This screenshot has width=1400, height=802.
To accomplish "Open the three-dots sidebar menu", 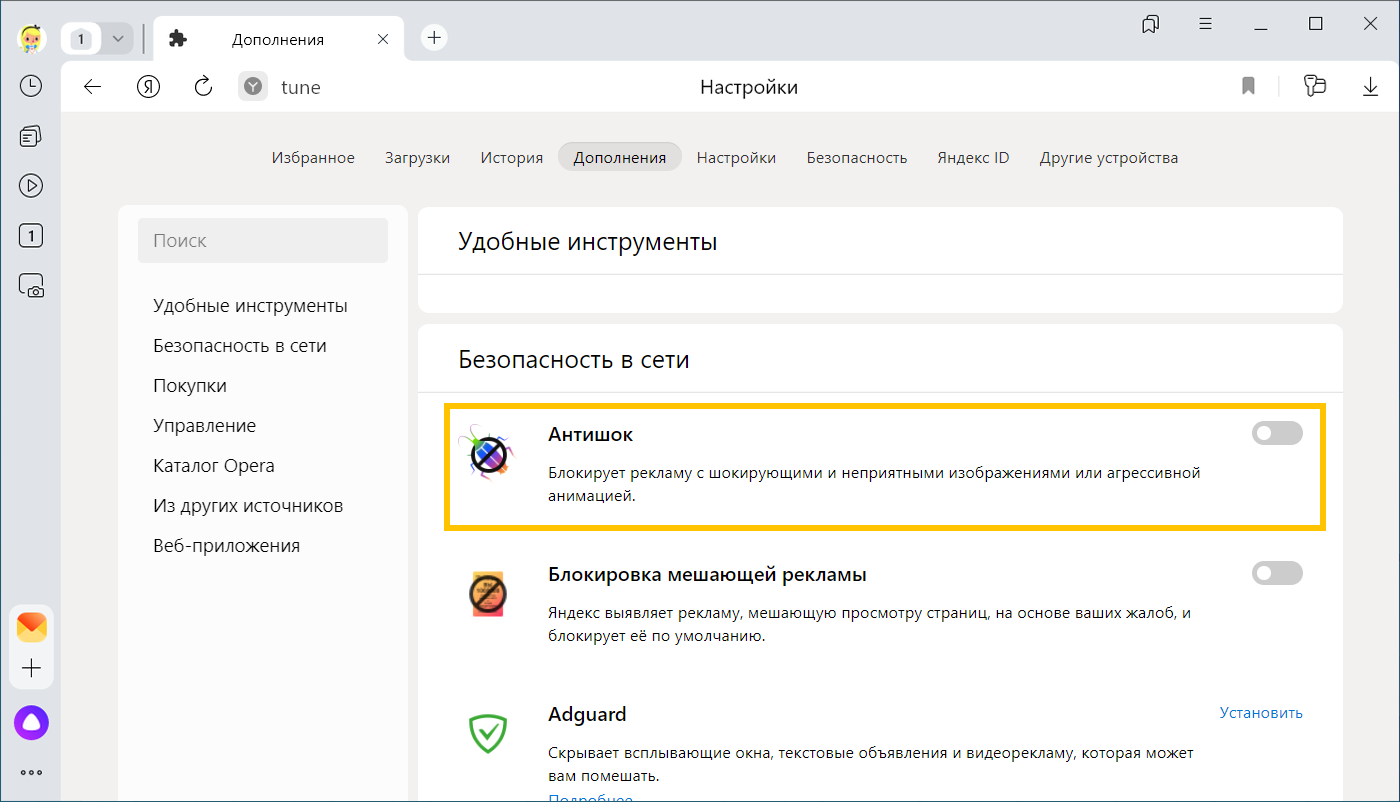I will pos(31,772).
